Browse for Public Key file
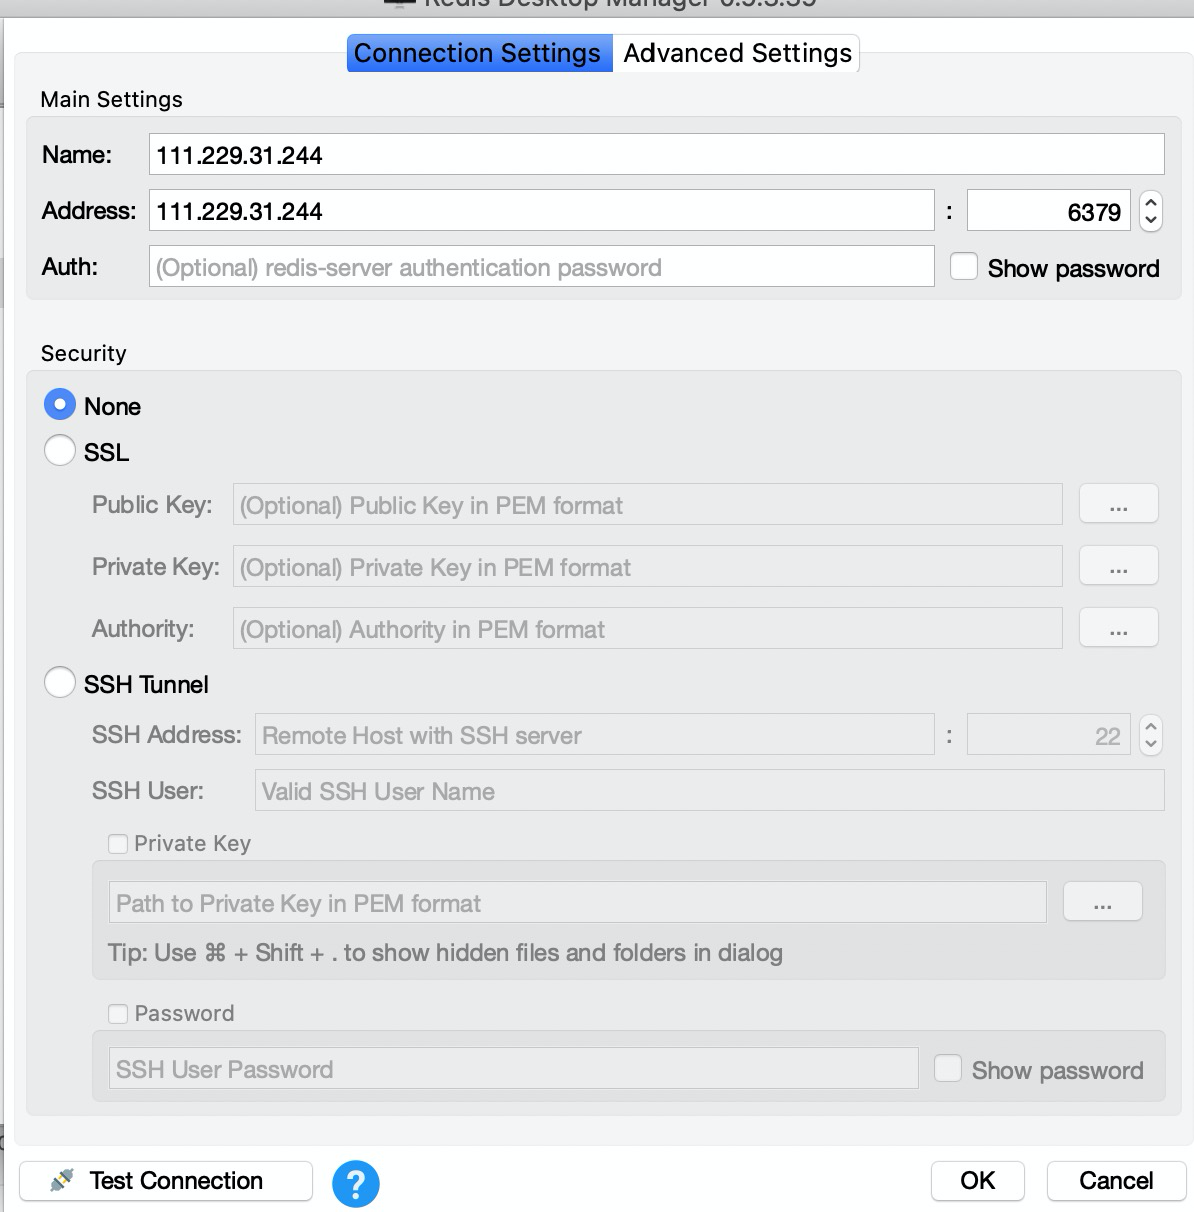 [x=1119, y=504]
